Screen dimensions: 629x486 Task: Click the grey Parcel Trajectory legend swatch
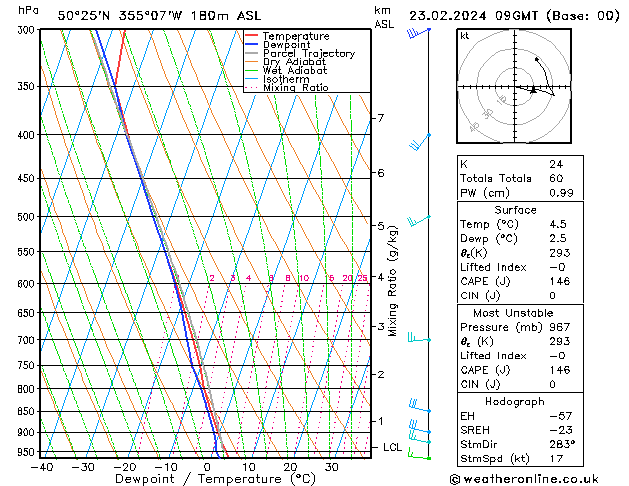[x=252, y=53]
